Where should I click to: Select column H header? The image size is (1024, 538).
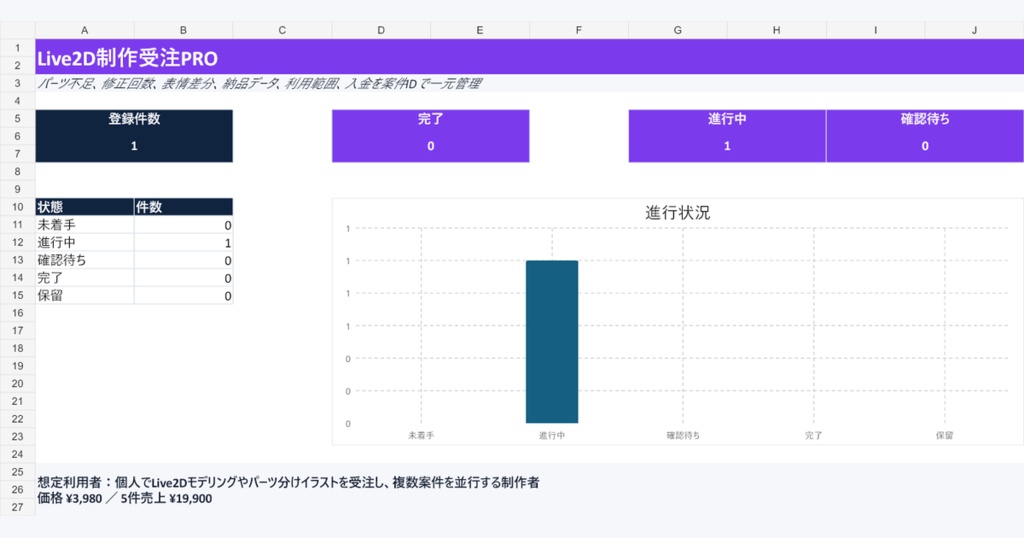776,30
